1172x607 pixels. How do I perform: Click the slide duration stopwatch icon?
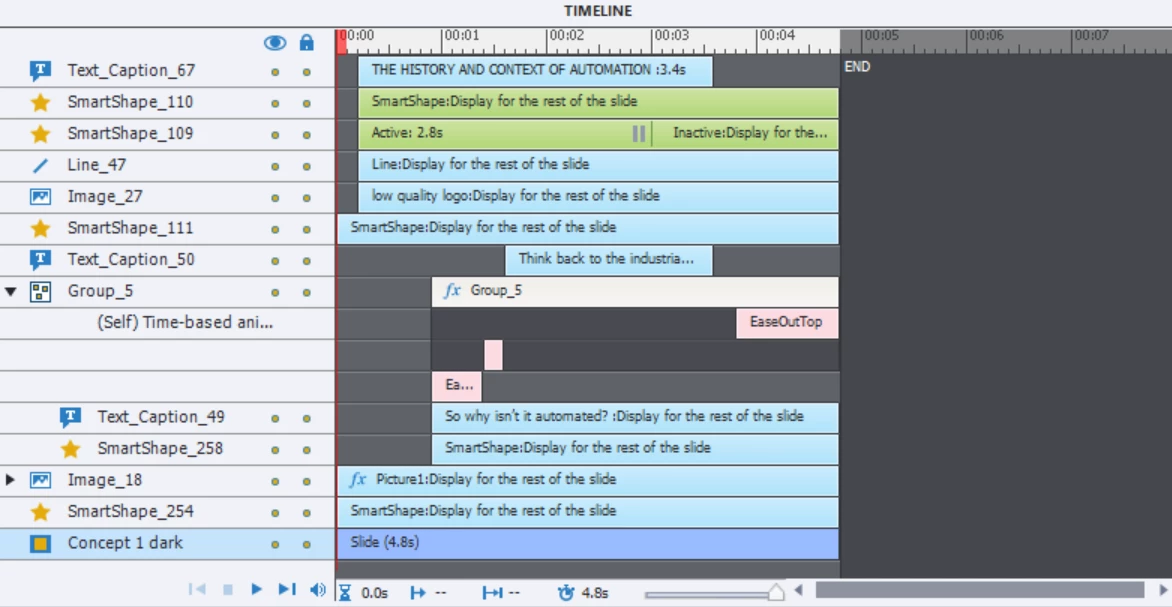click(566, 593)
